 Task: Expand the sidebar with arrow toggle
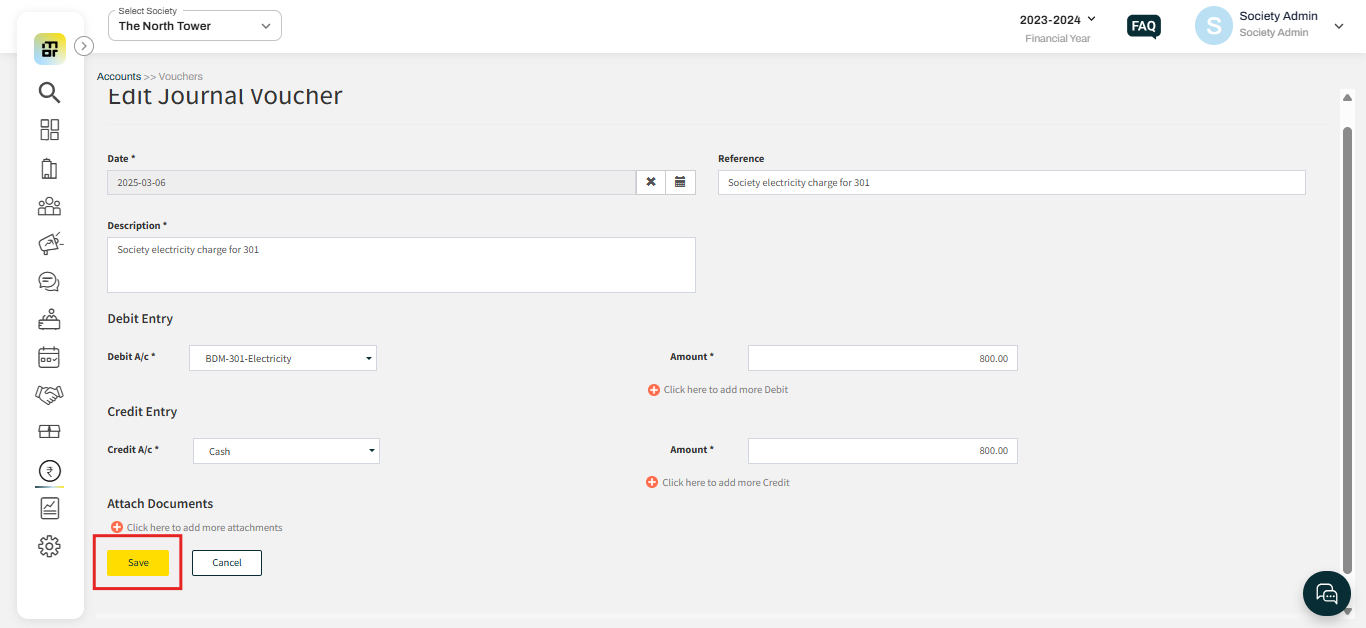click(x=84, y=45)
